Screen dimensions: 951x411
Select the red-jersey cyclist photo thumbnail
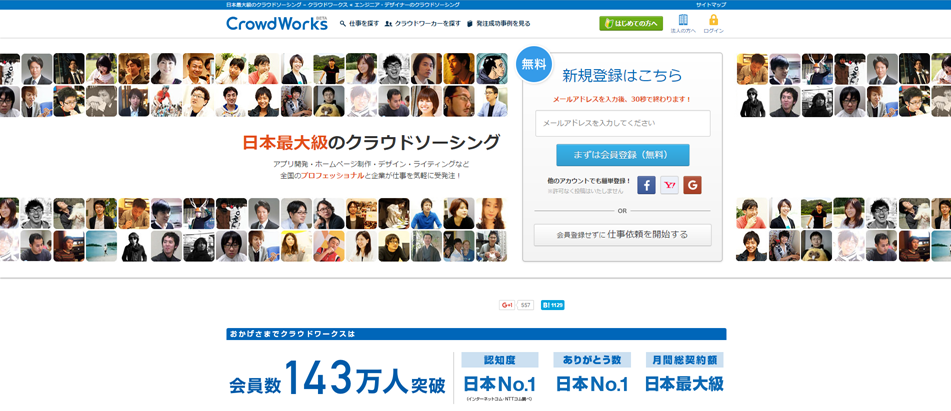point(166,101)
